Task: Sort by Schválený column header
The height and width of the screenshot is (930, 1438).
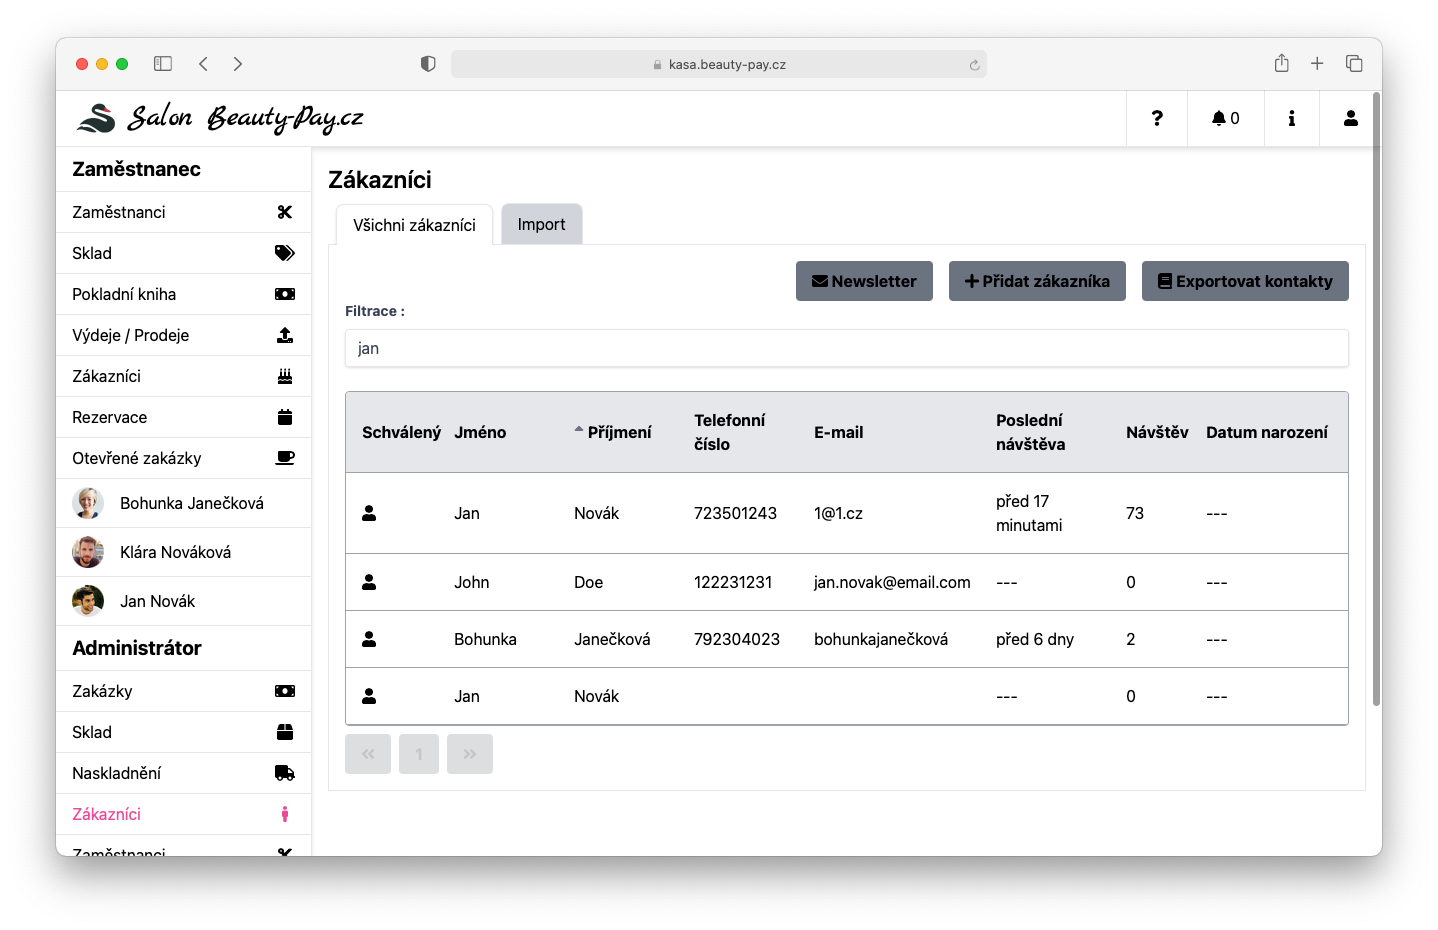Action: tap(401, 432)
